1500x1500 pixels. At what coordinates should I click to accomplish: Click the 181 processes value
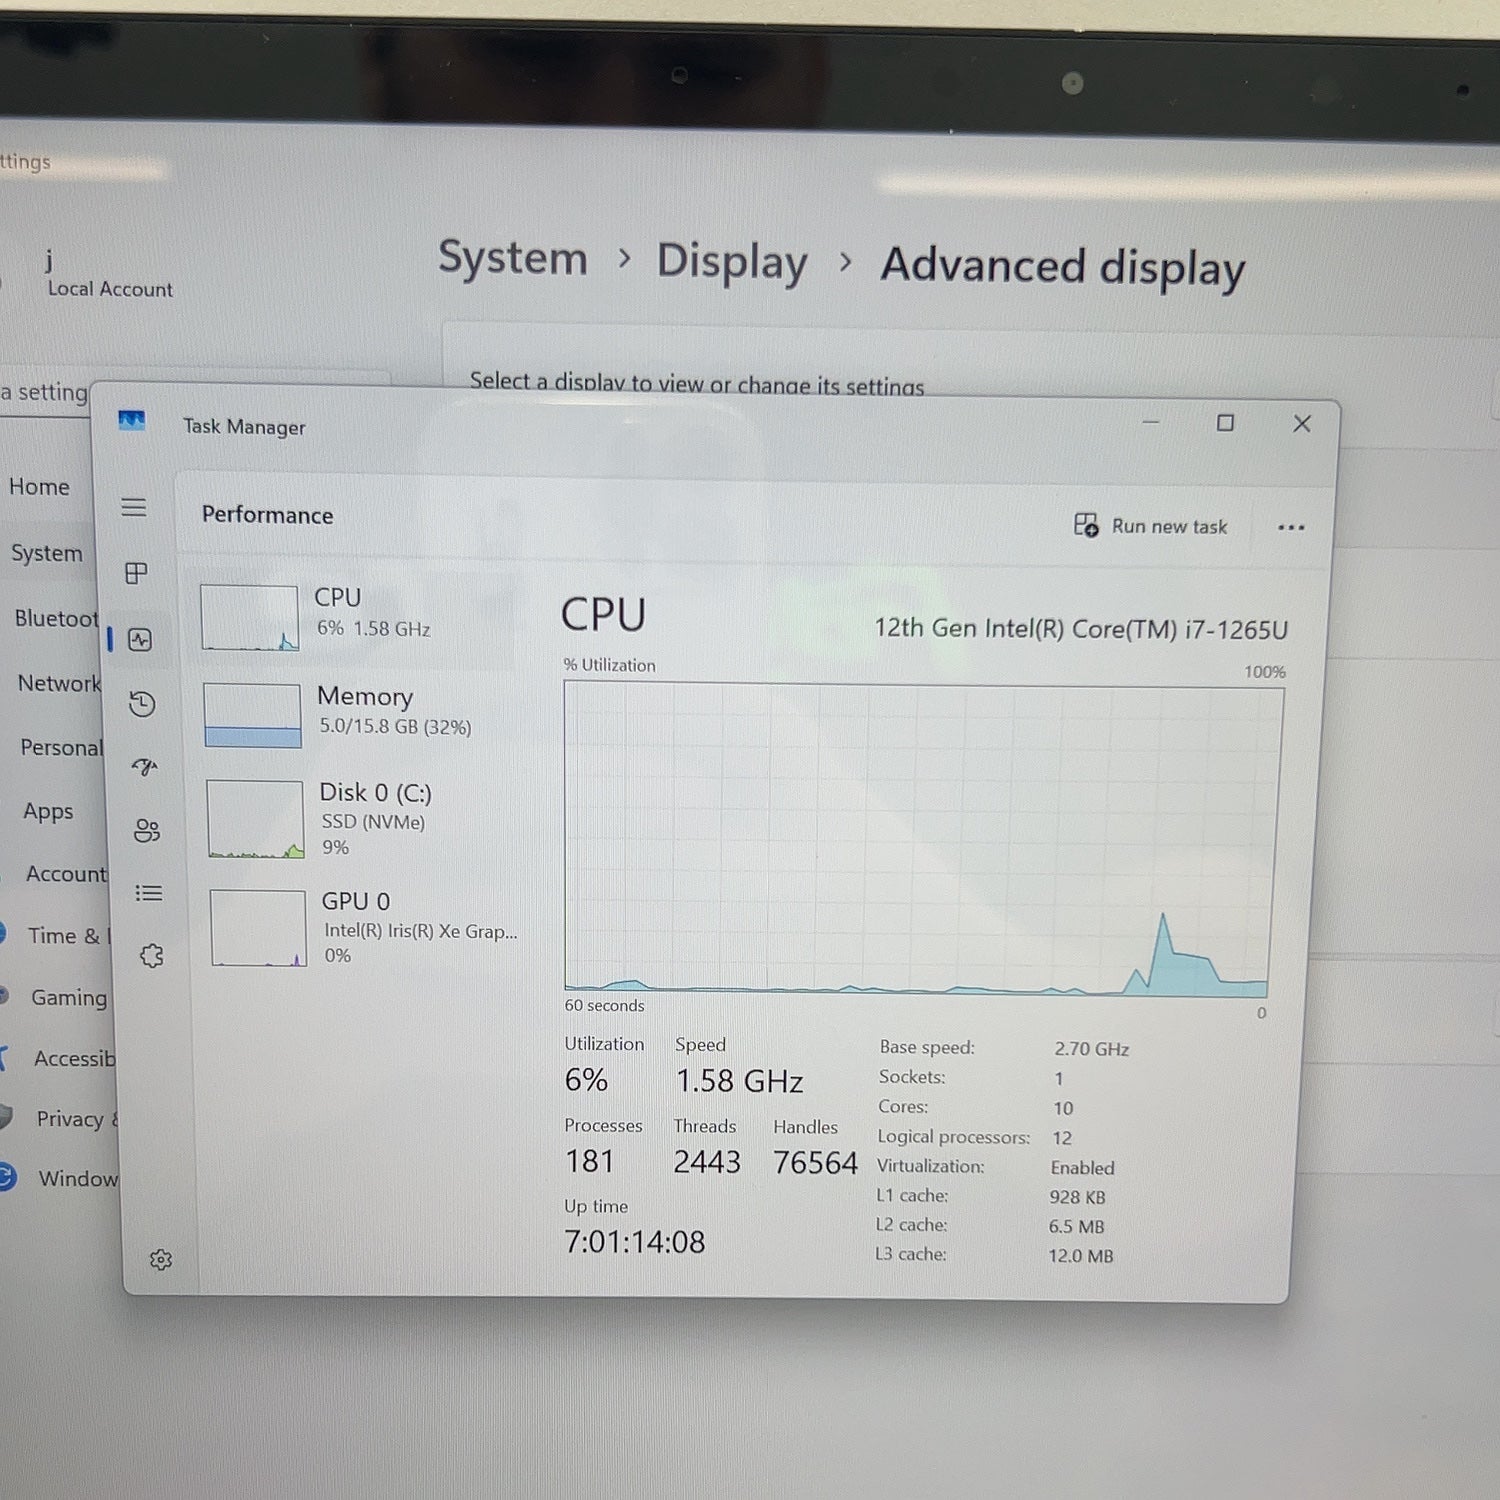[x=589, y=1161]
